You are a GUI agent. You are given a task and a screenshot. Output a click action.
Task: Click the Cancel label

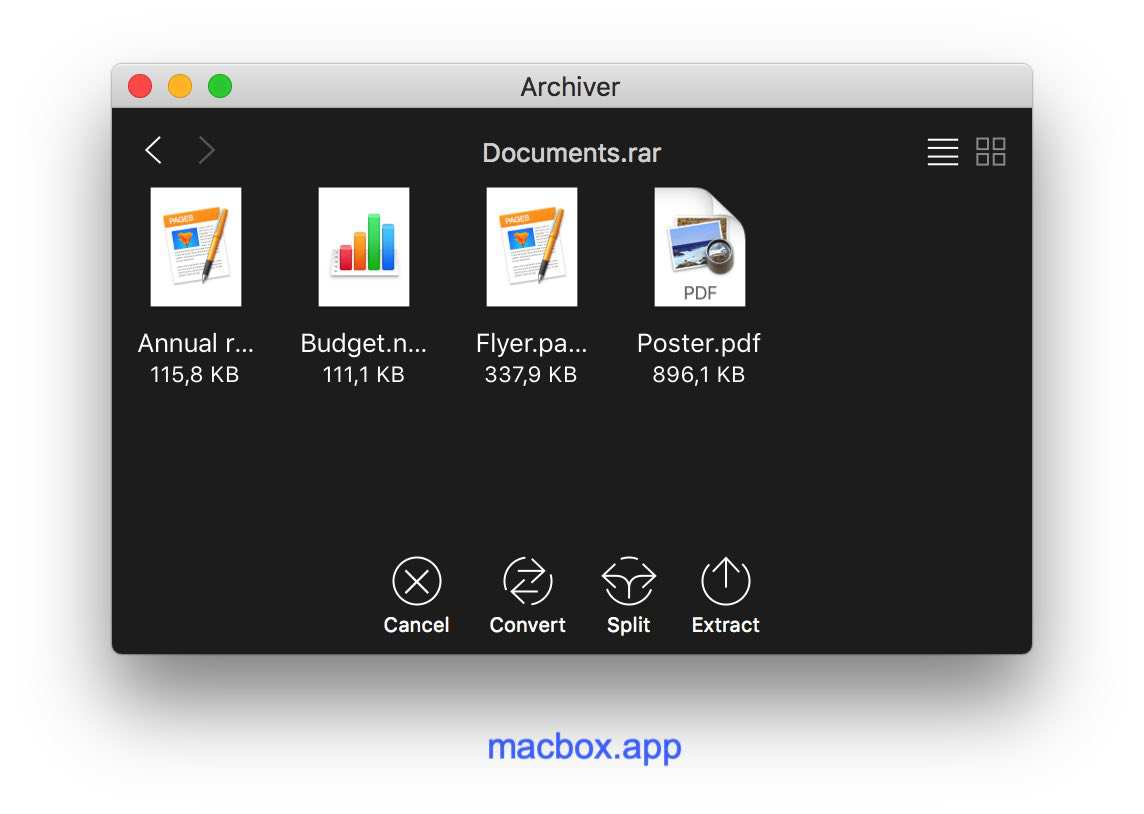click(x=417, y=625)
